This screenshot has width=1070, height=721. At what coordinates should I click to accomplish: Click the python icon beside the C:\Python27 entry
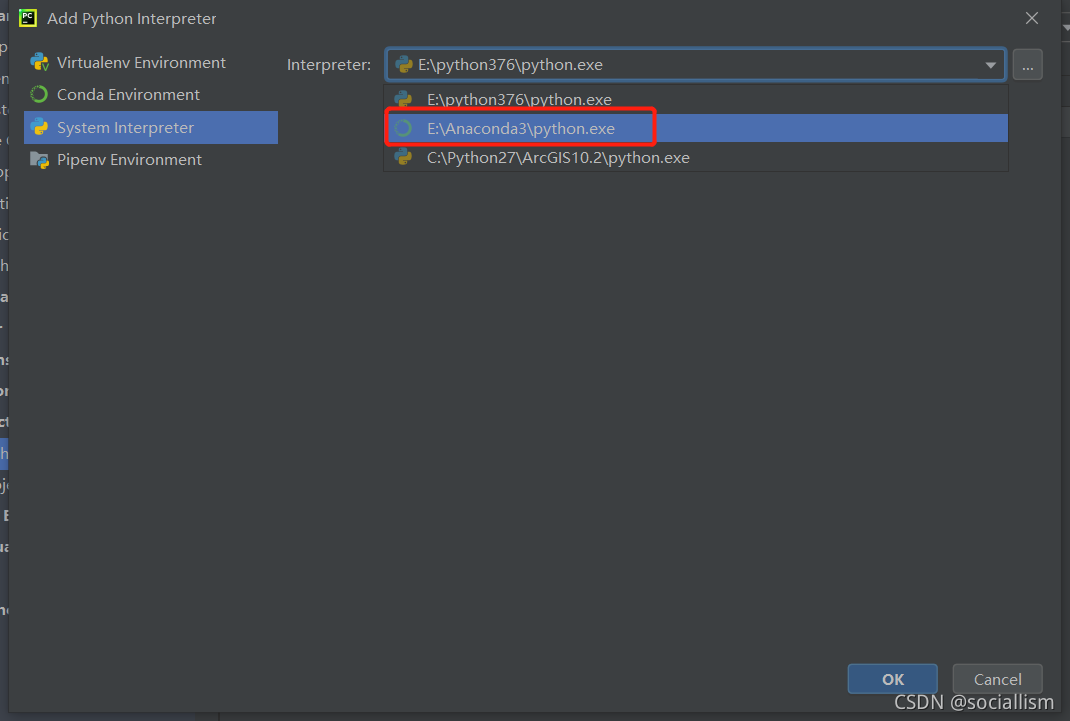403,157
